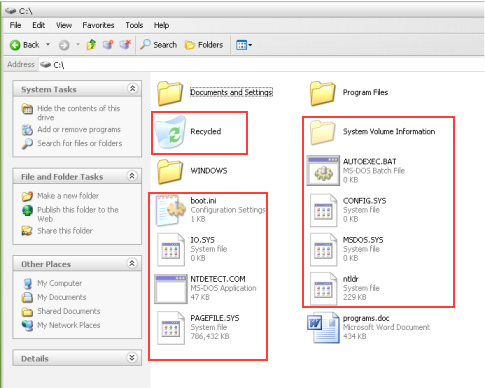Image resolution: width=485 pixels, height=388 pixels.
Task: Click Make a new folder link
Action: (68, 196)
